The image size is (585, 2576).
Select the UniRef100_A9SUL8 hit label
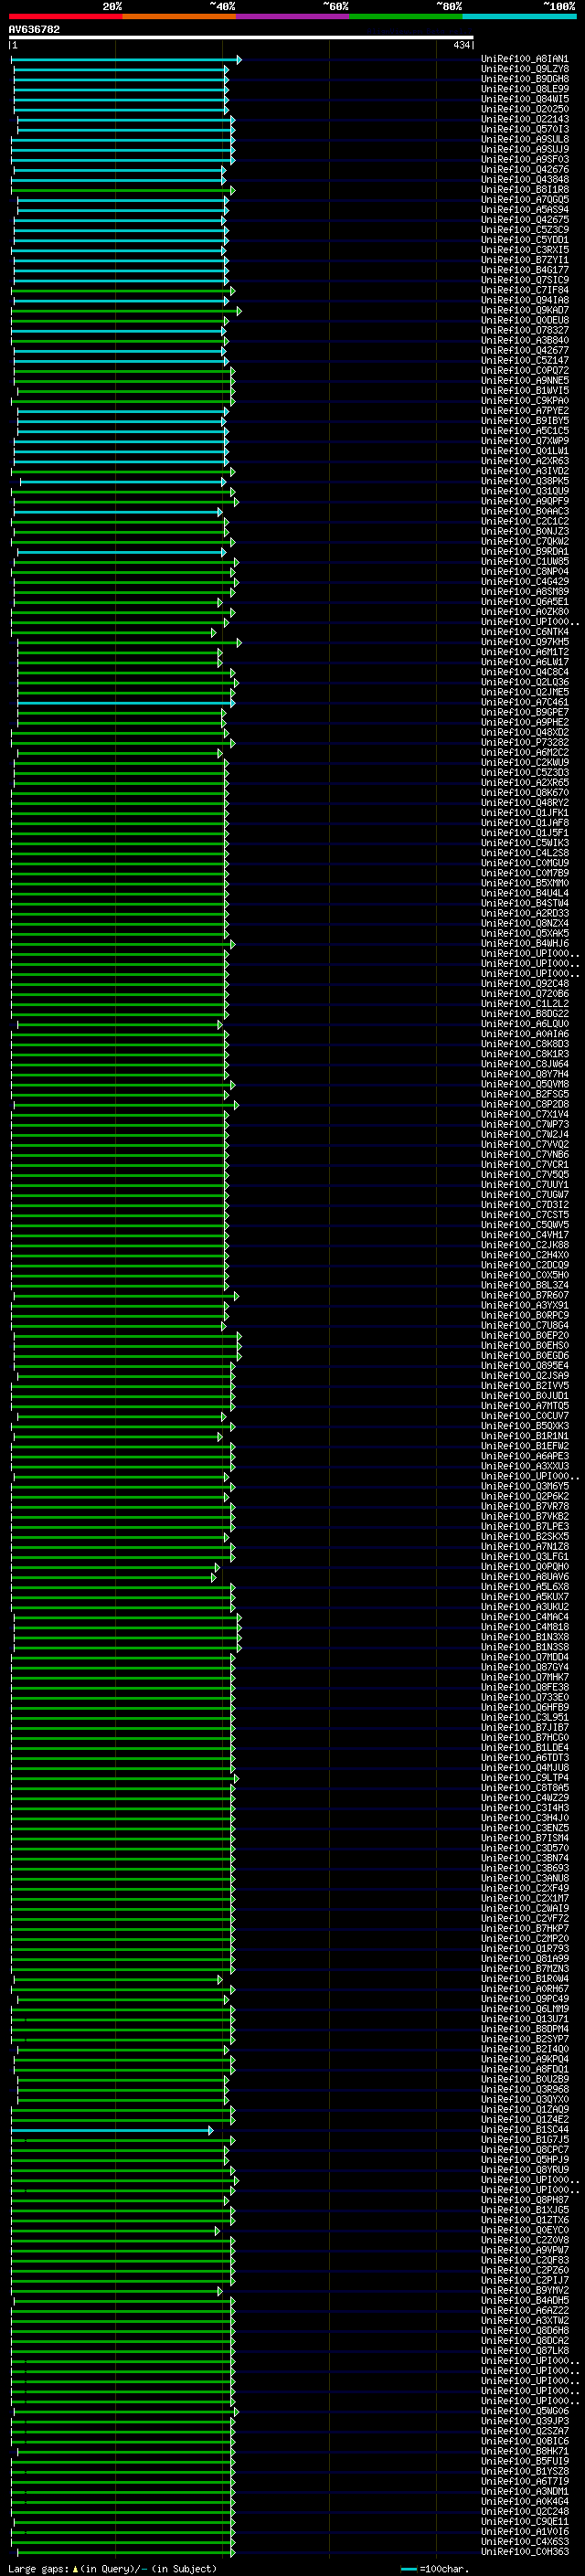524,139
